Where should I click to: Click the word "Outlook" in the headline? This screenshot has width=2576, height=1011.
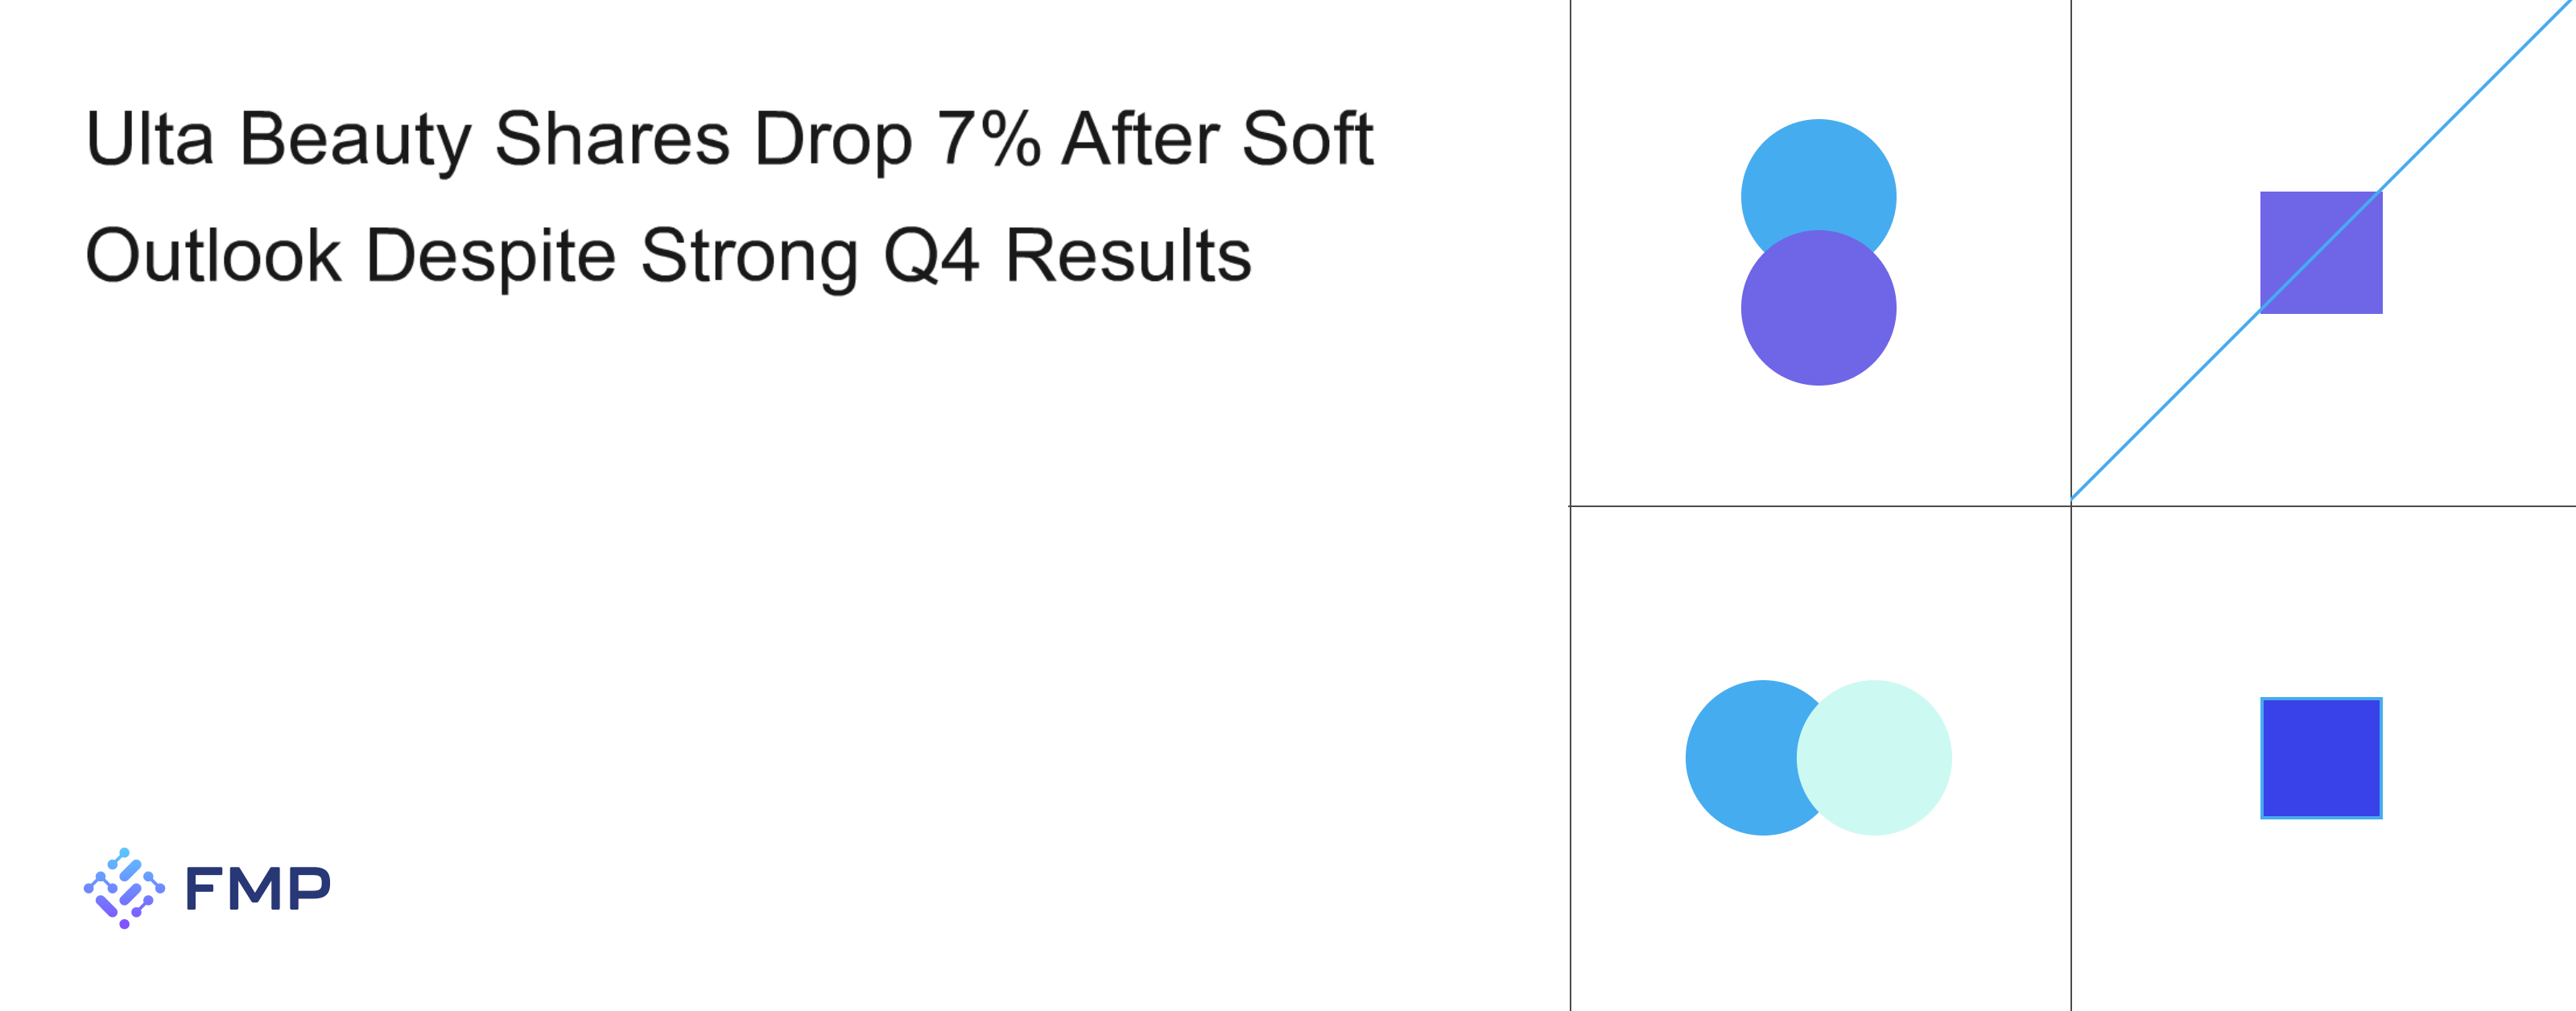[x=213, y=256]
